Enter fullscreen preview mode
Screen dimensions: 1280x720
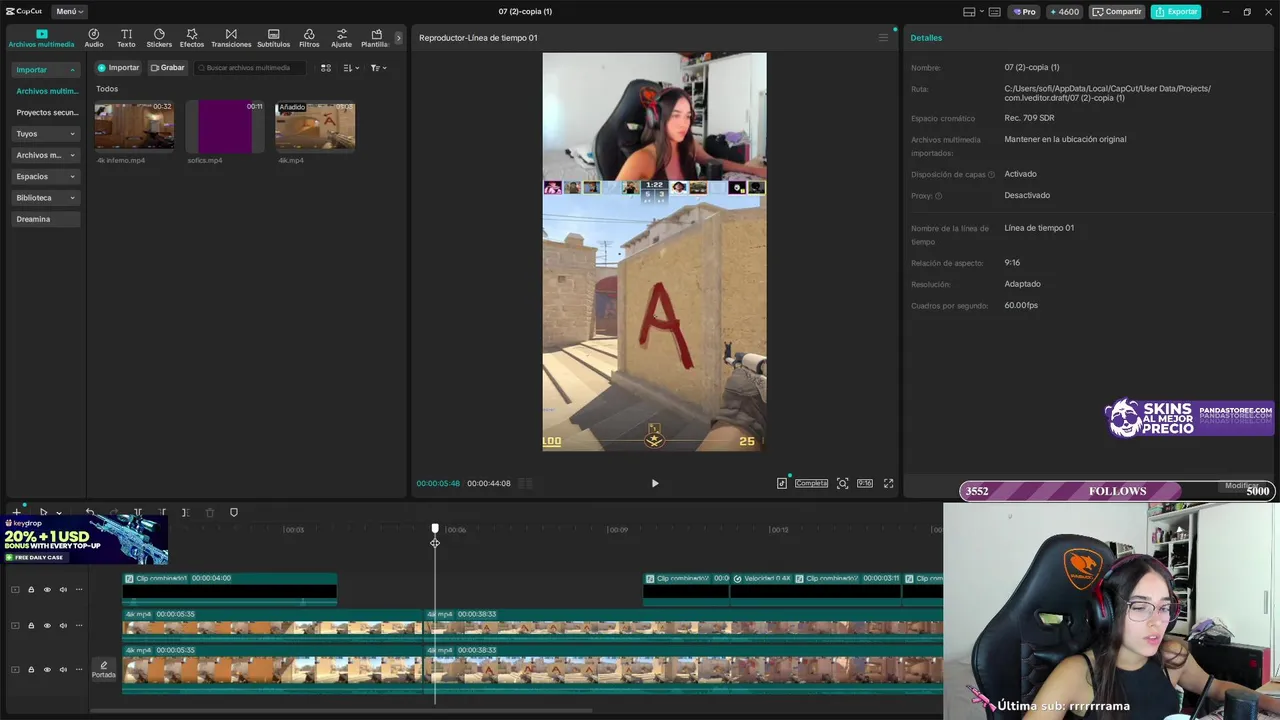pos(888,484)
